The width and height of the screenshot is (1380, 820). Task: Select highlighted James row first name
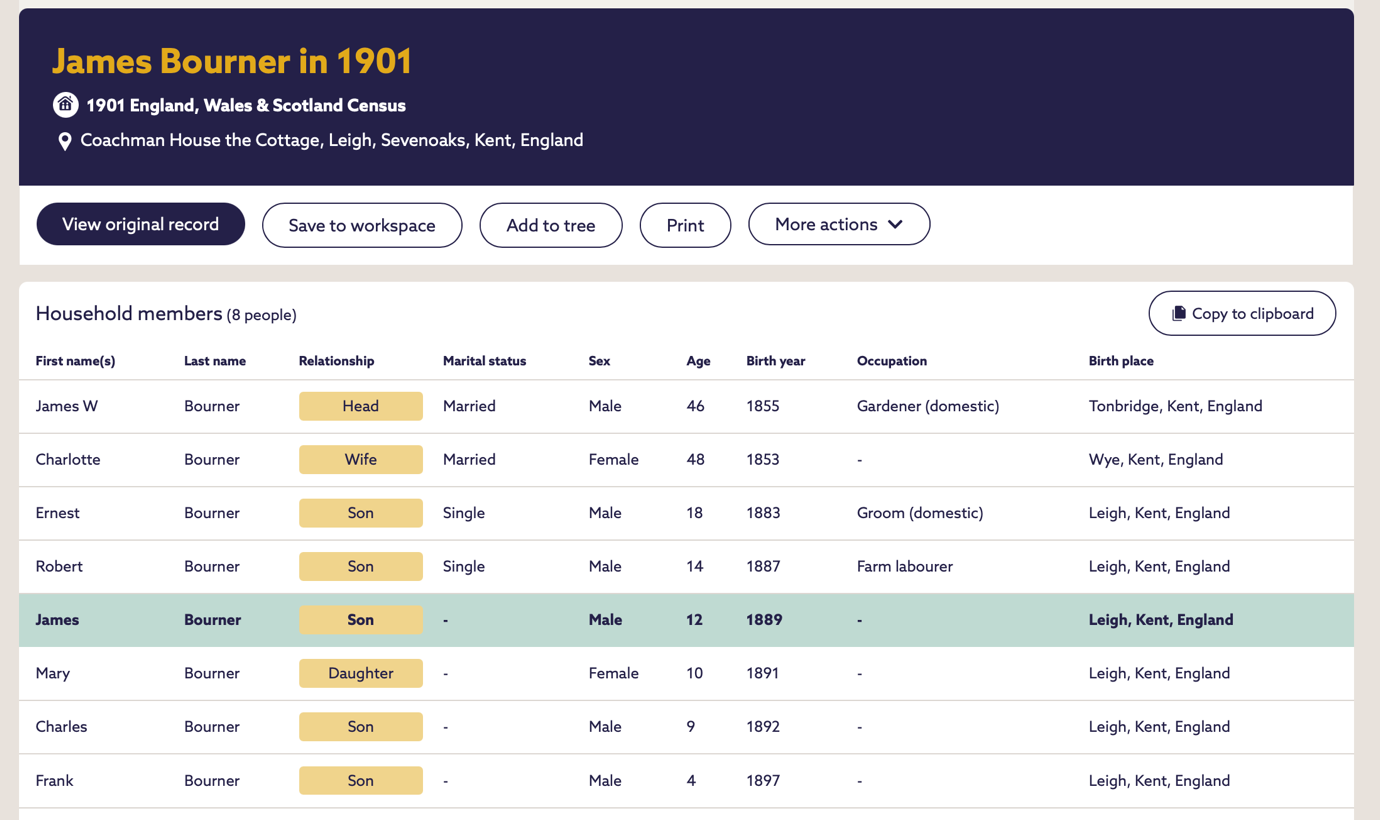click(57, 620)
